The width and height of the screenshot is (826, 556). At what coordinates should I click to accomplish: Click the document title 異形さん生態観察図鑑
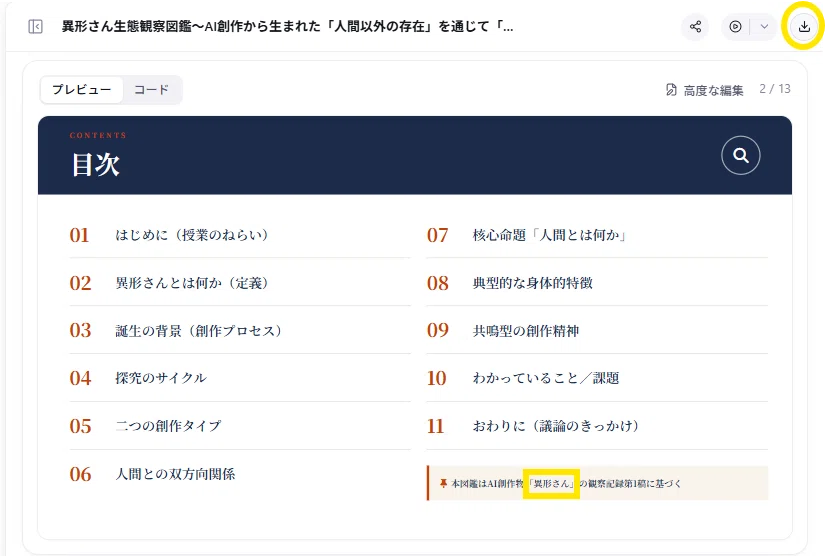[287, 26]
